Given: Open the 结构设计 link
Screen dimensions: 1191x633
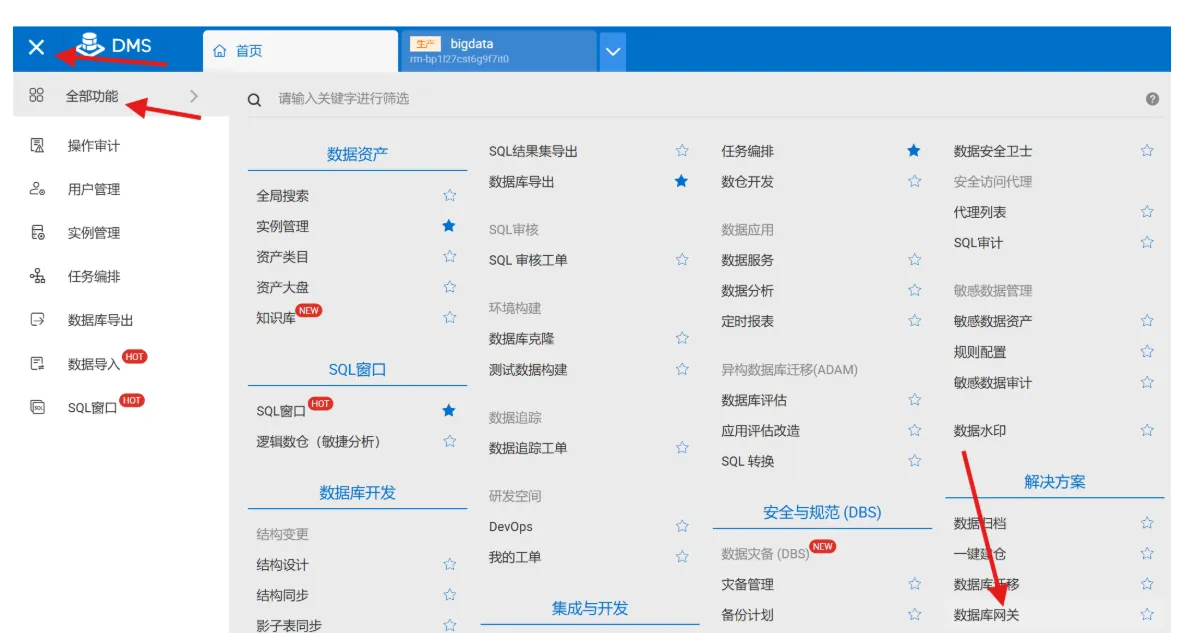Looking at the screenshot, I should [283, 565].
